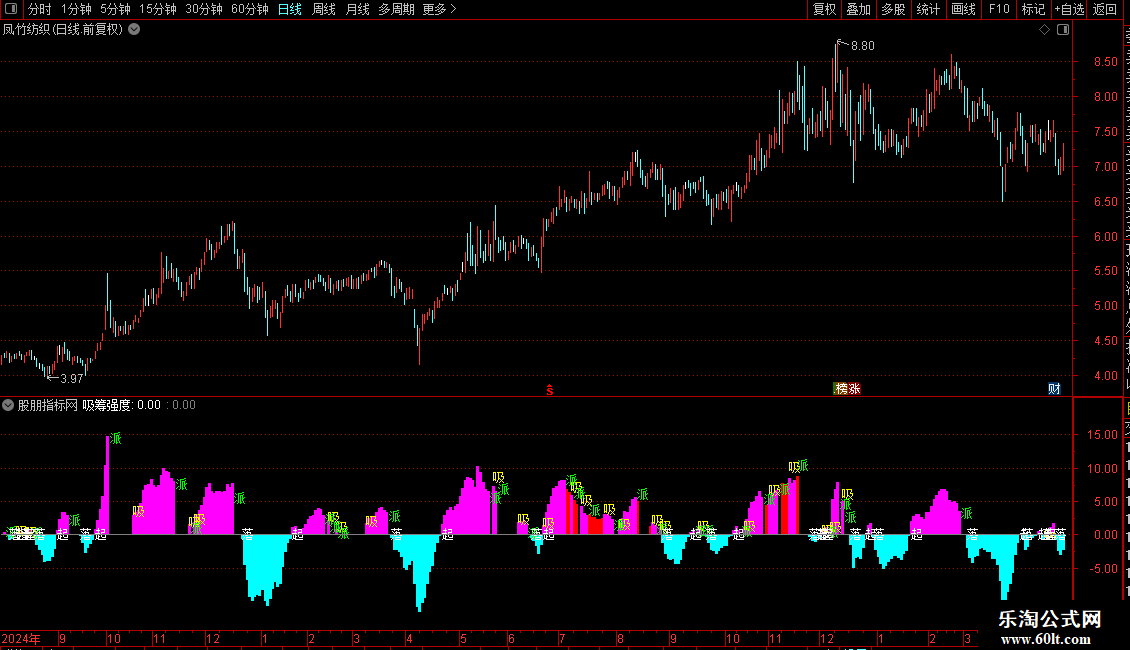Viewport: 1130px width, 650px height.
Task: Click the 吸筹强度 indicator value label
Action: pos(121,405)
